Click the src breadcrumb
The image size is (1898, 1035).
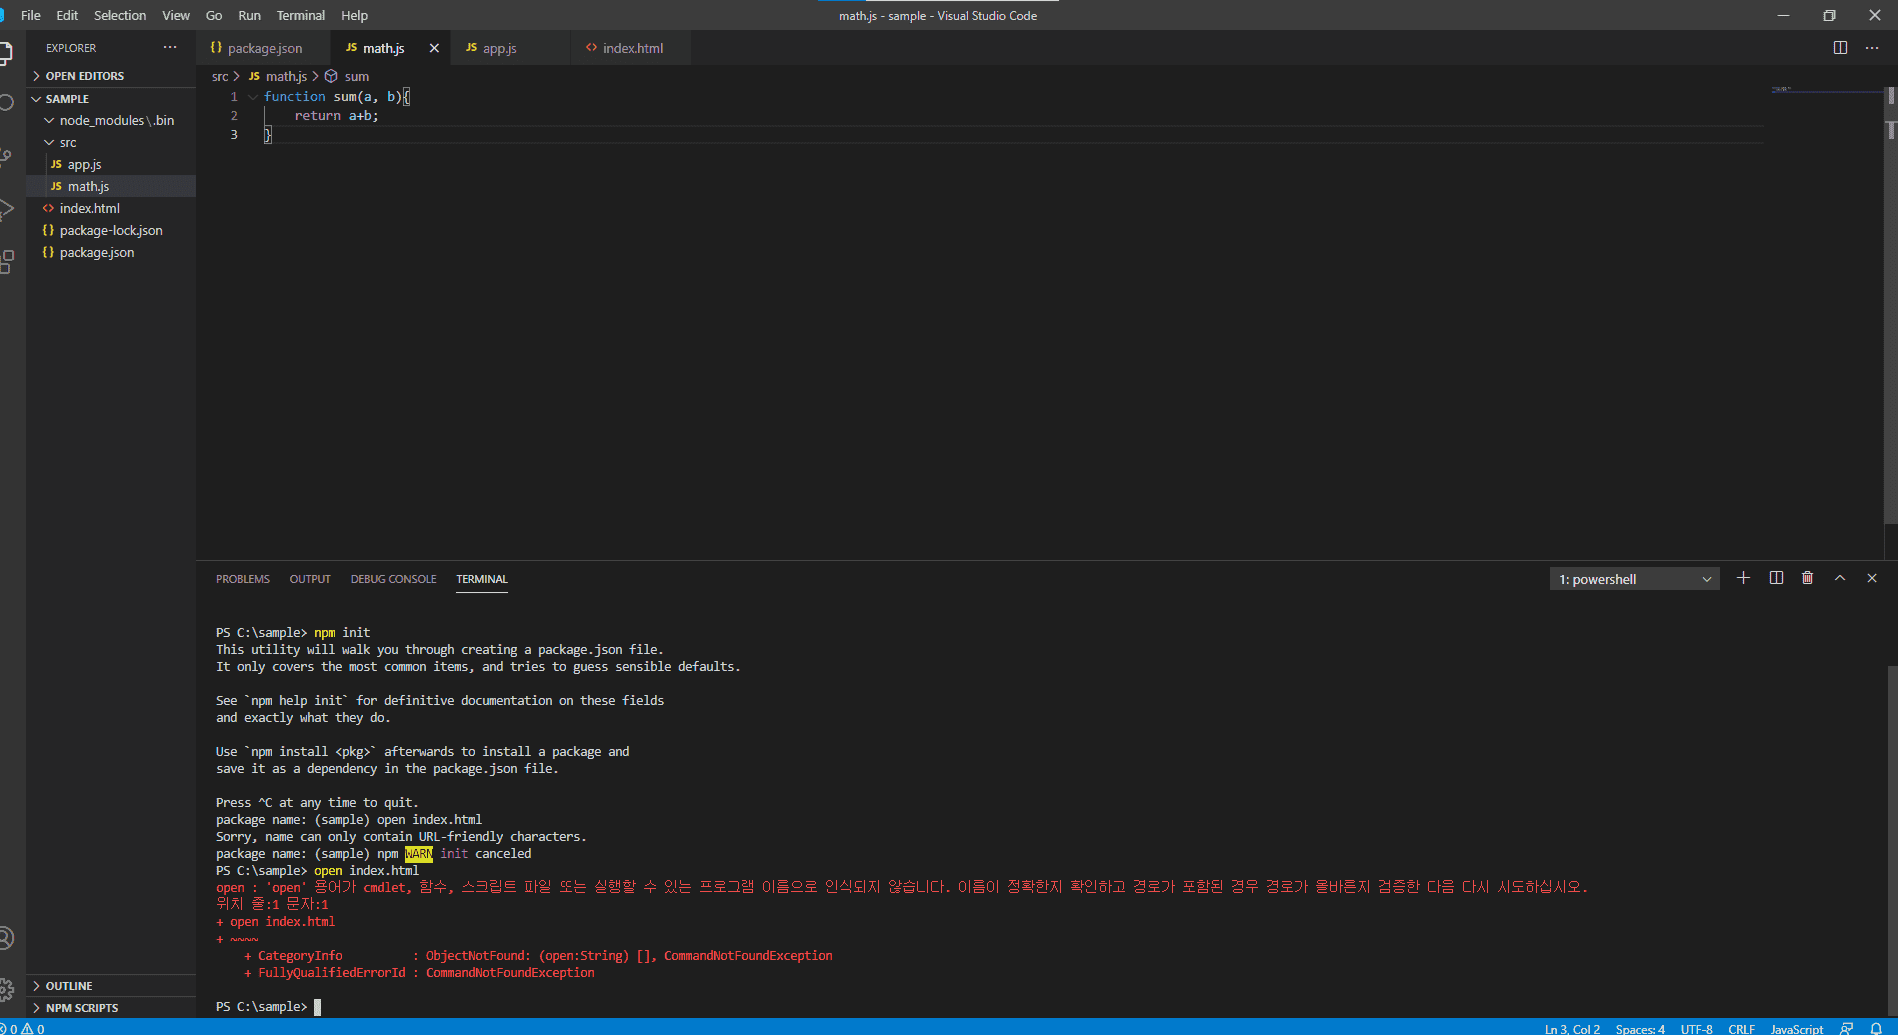(x=220, y=76)
